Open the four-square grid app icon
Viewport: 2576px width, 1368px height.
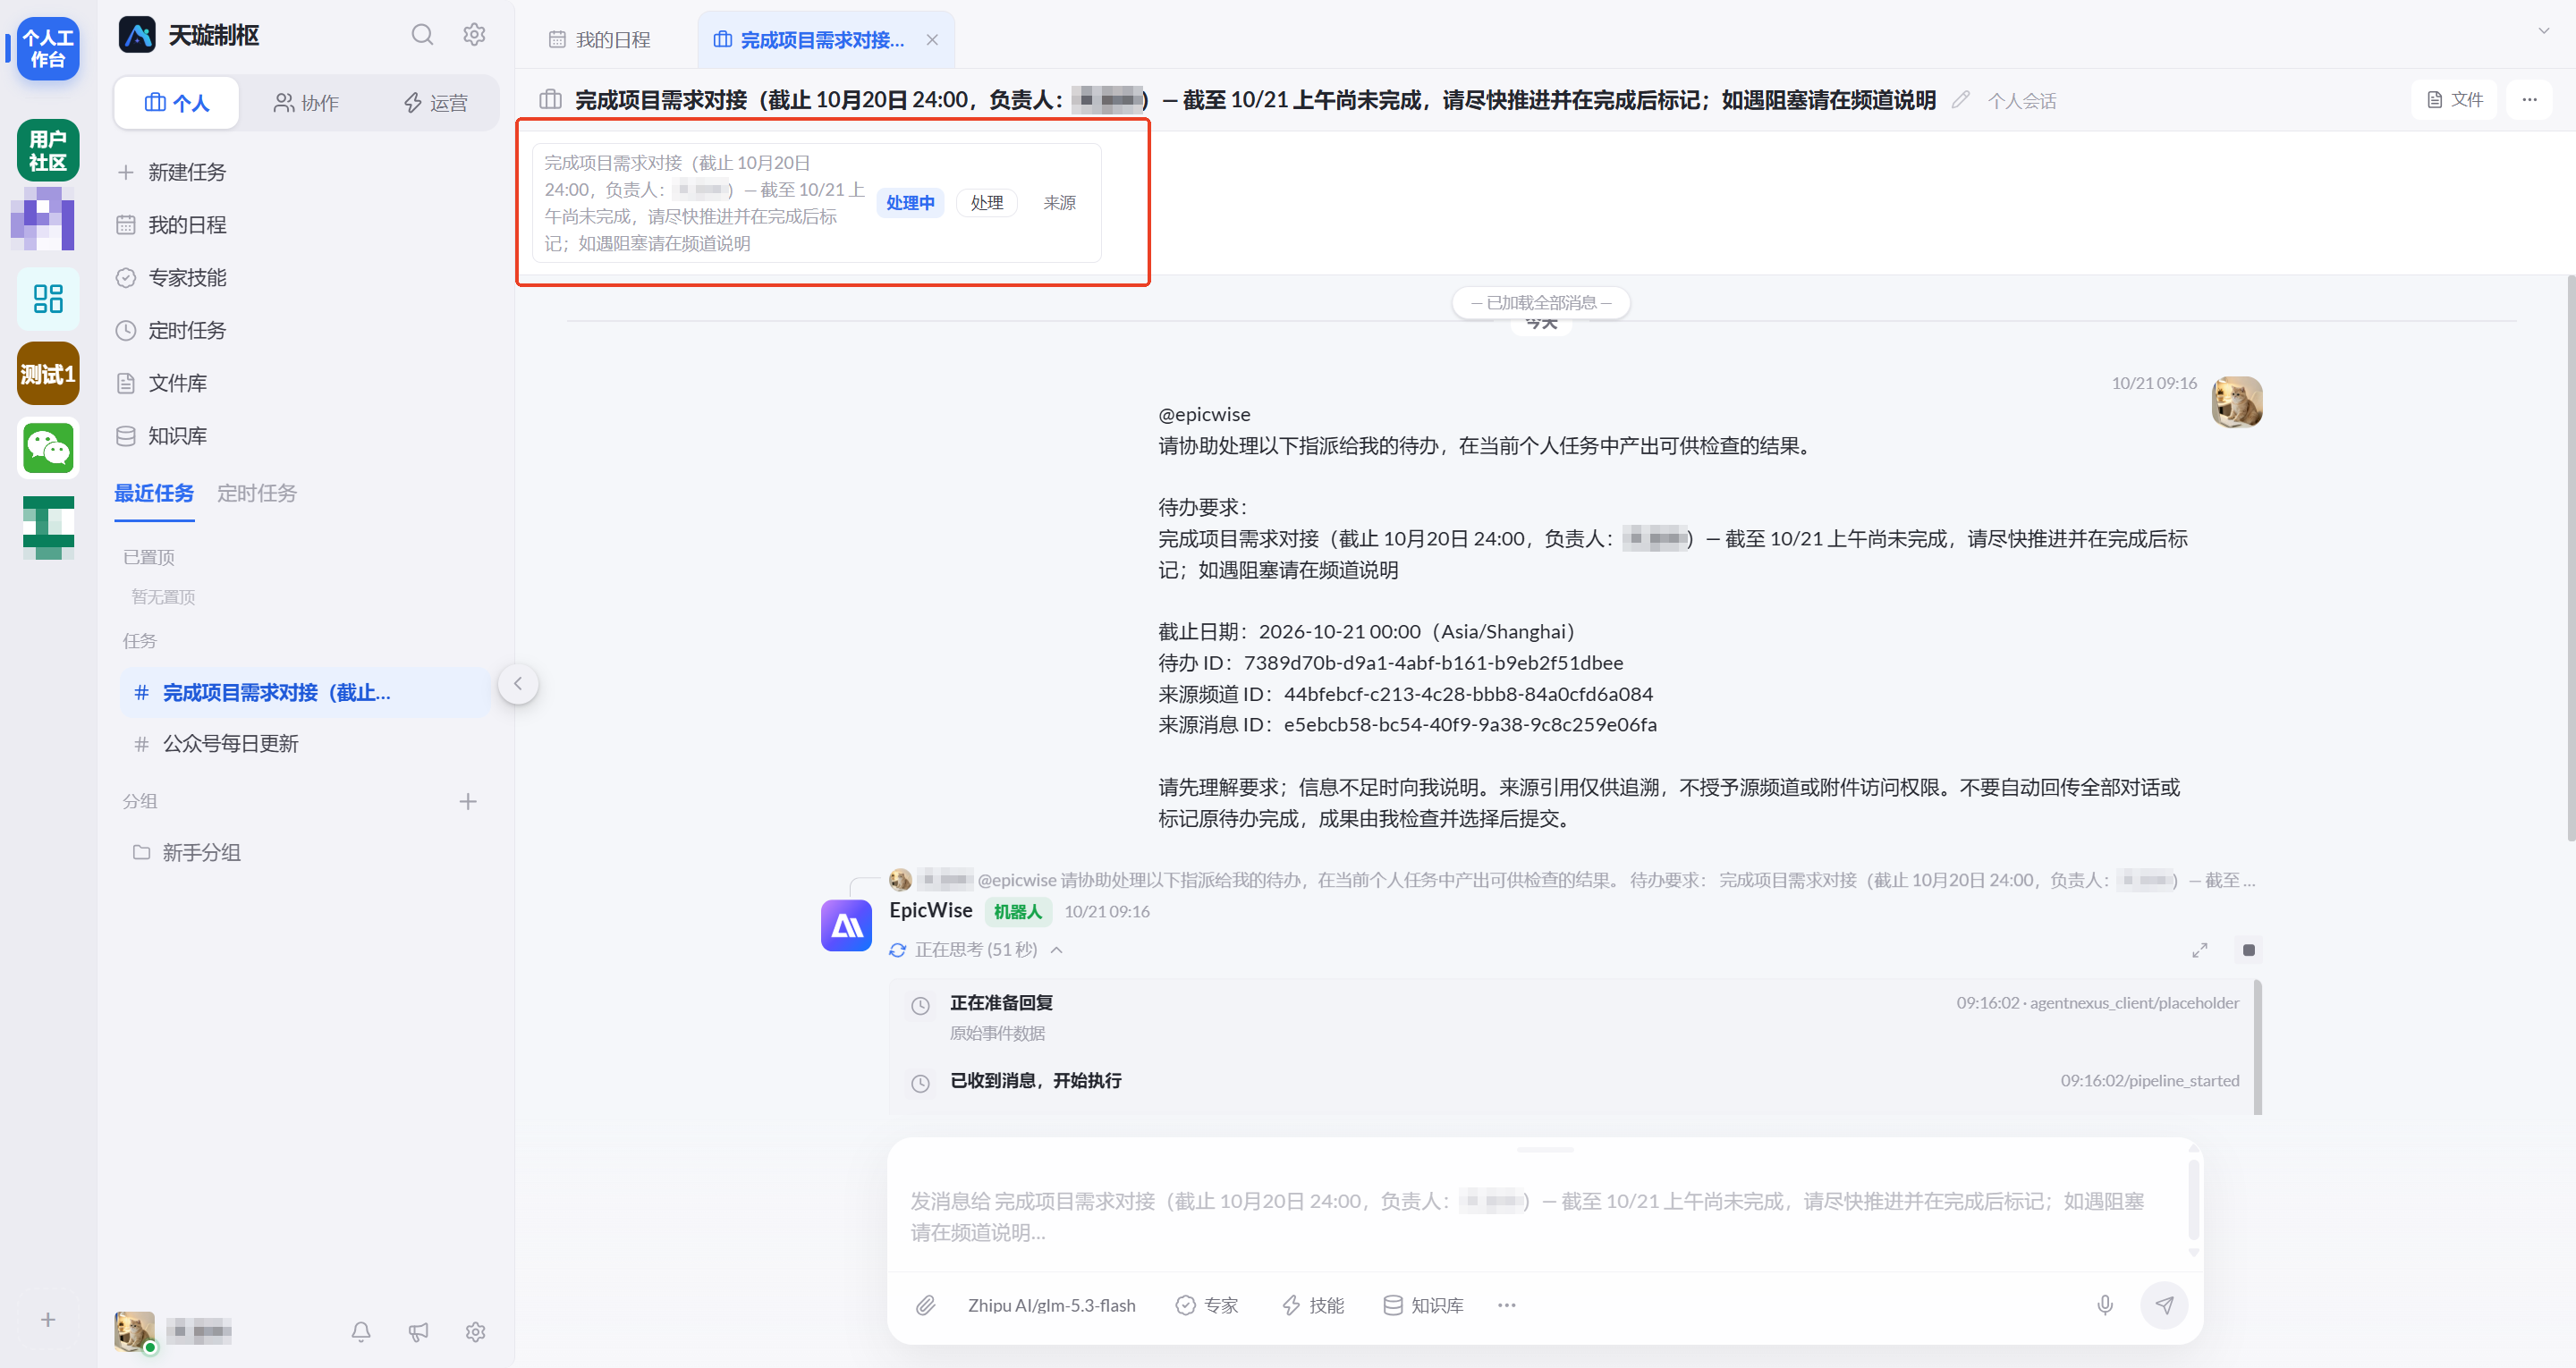click(48, 298)
